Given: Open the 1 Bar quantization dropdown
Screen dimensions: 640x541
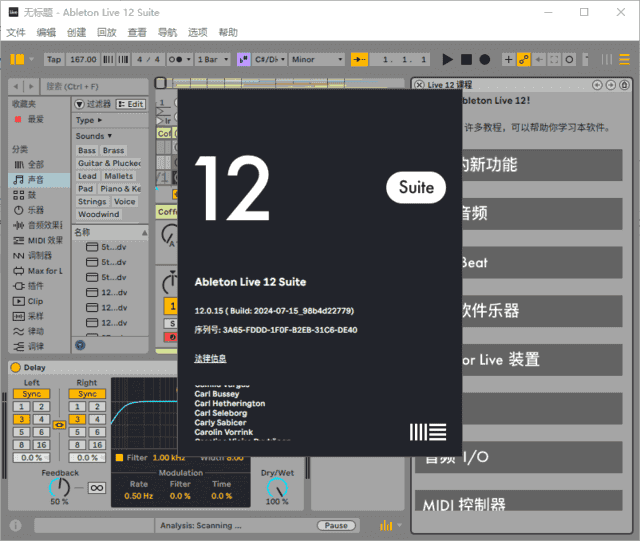Looking at the screenshot, I should (213, 60).
